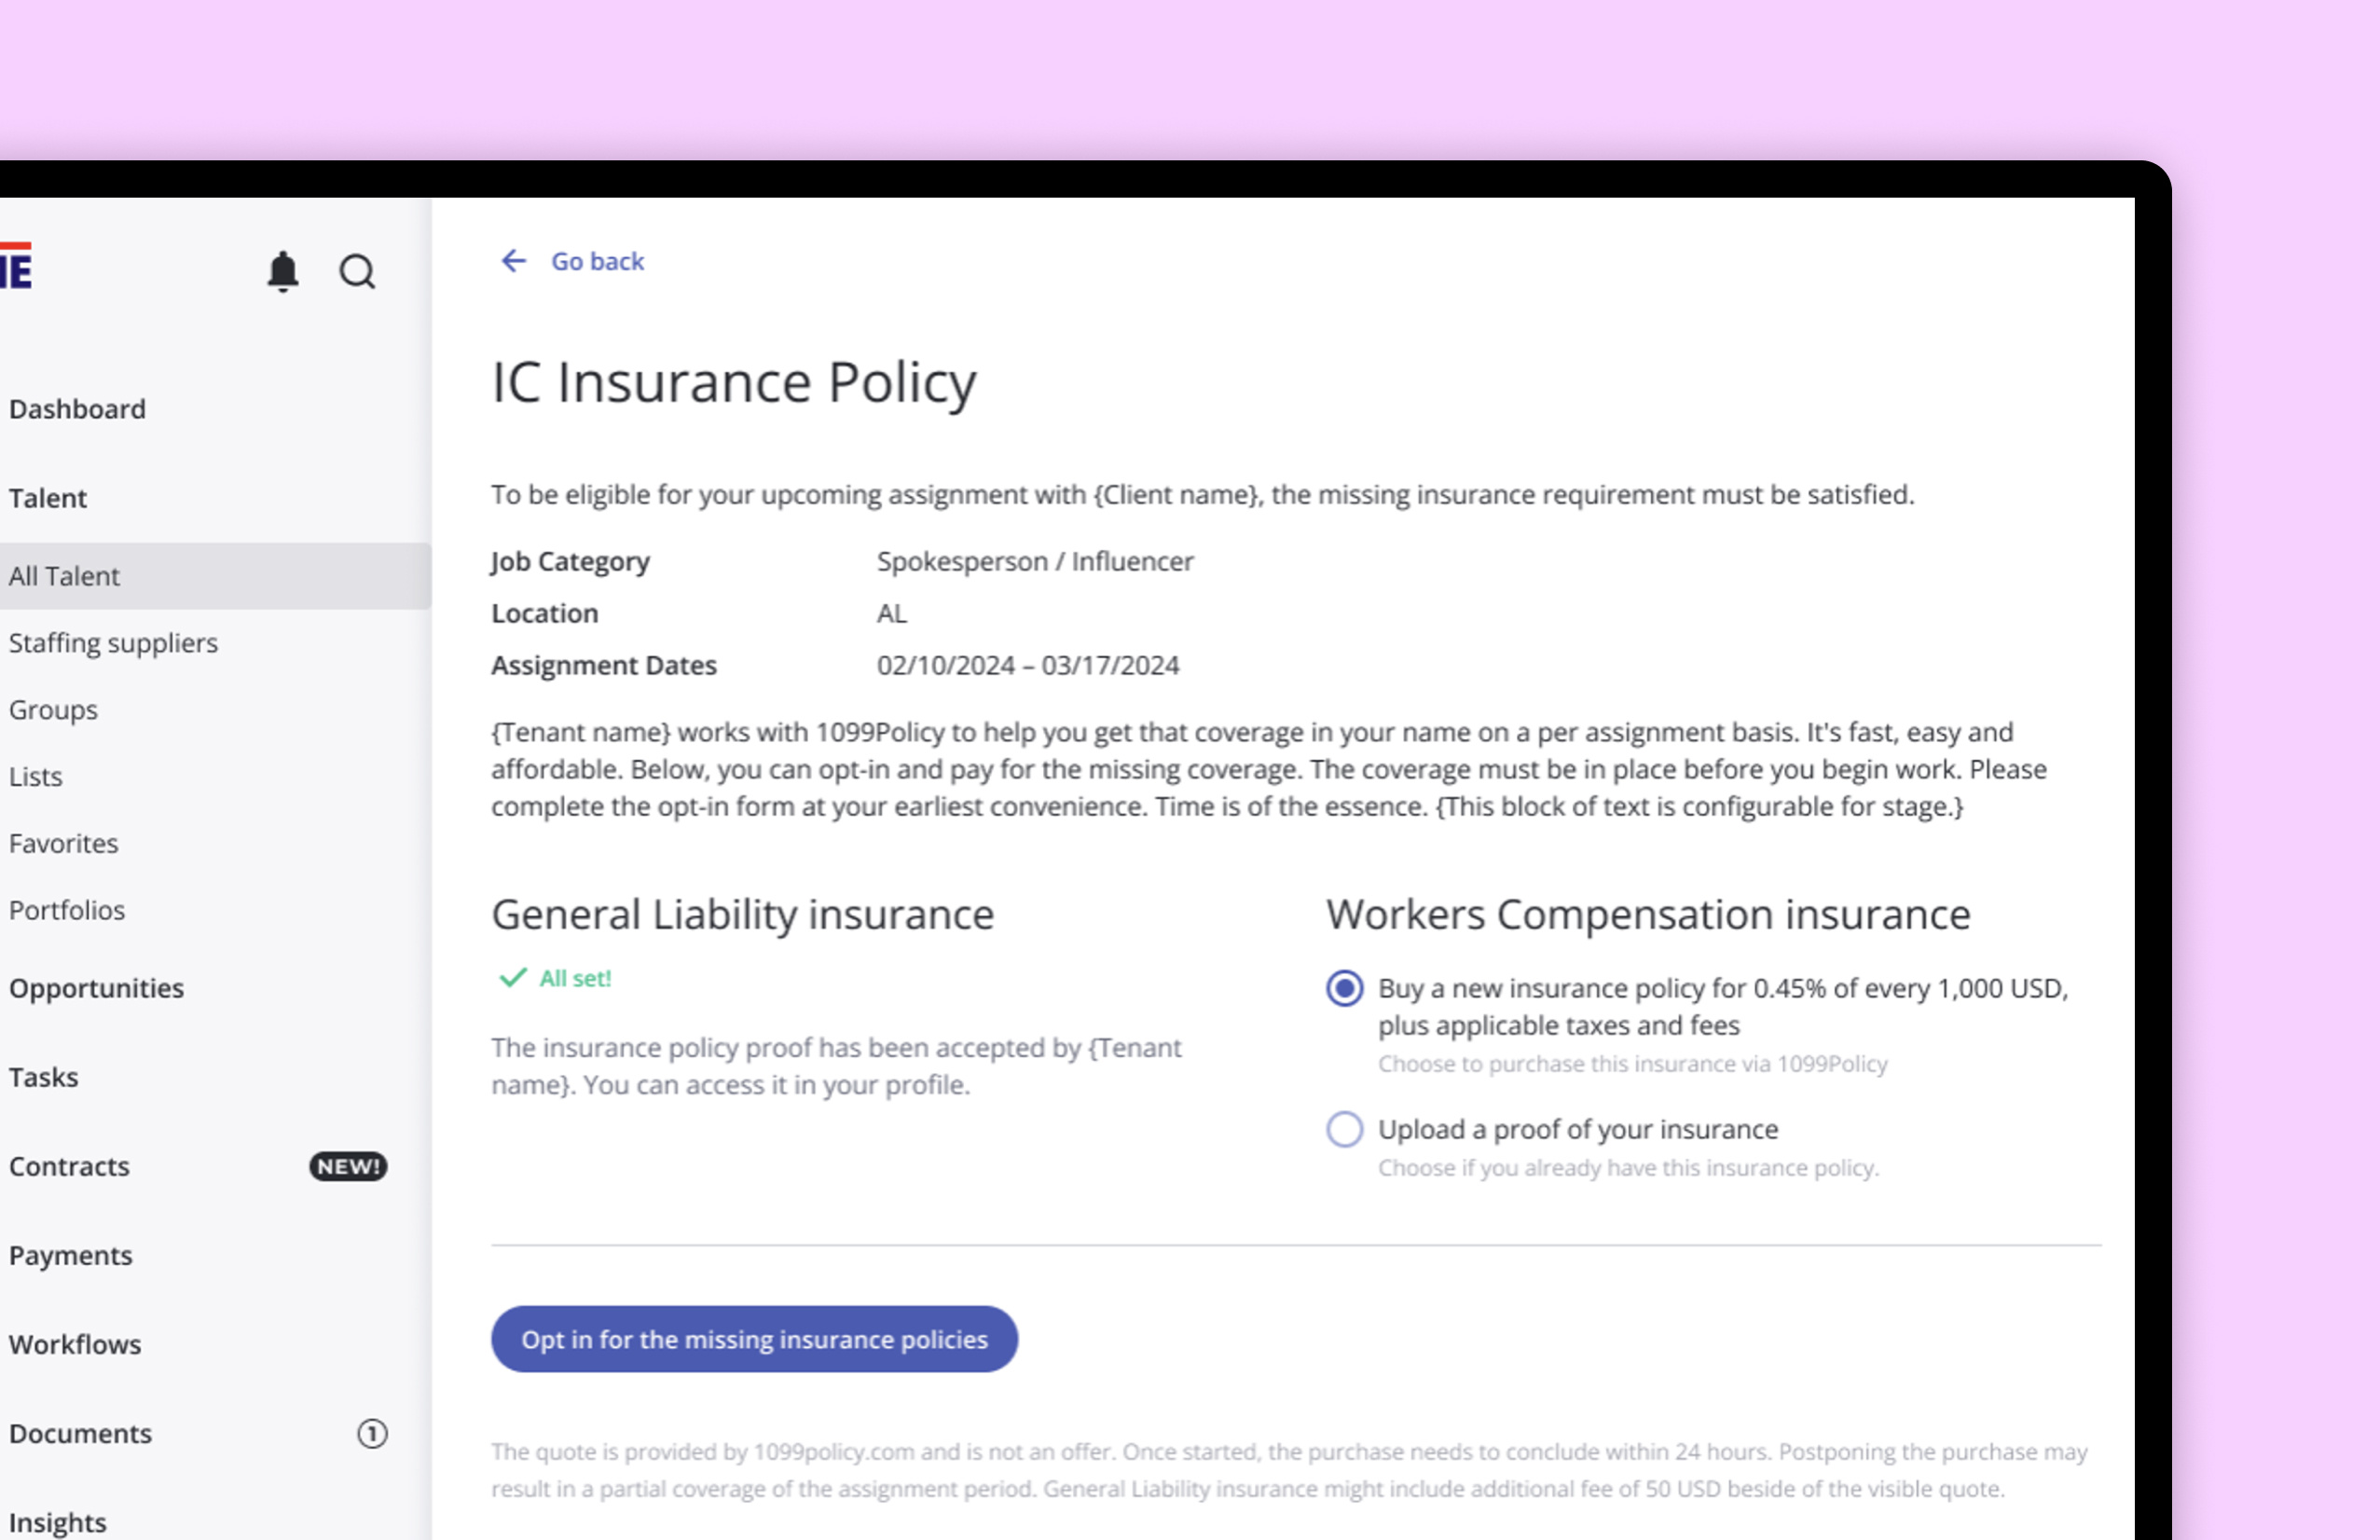The height and width of the screenshot is (1540, 2380).
Task: Open the Contracts section
Action: 69,1166
